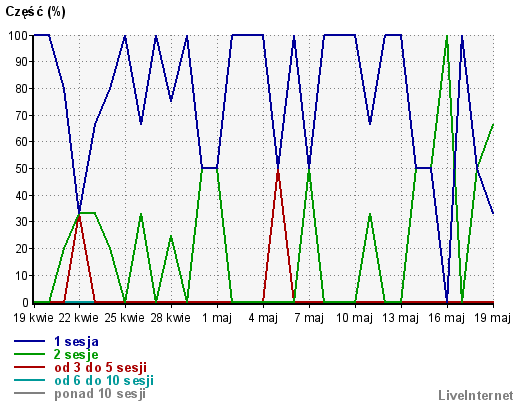Select the '2 sesje' legend label

[x=76, y=354]
